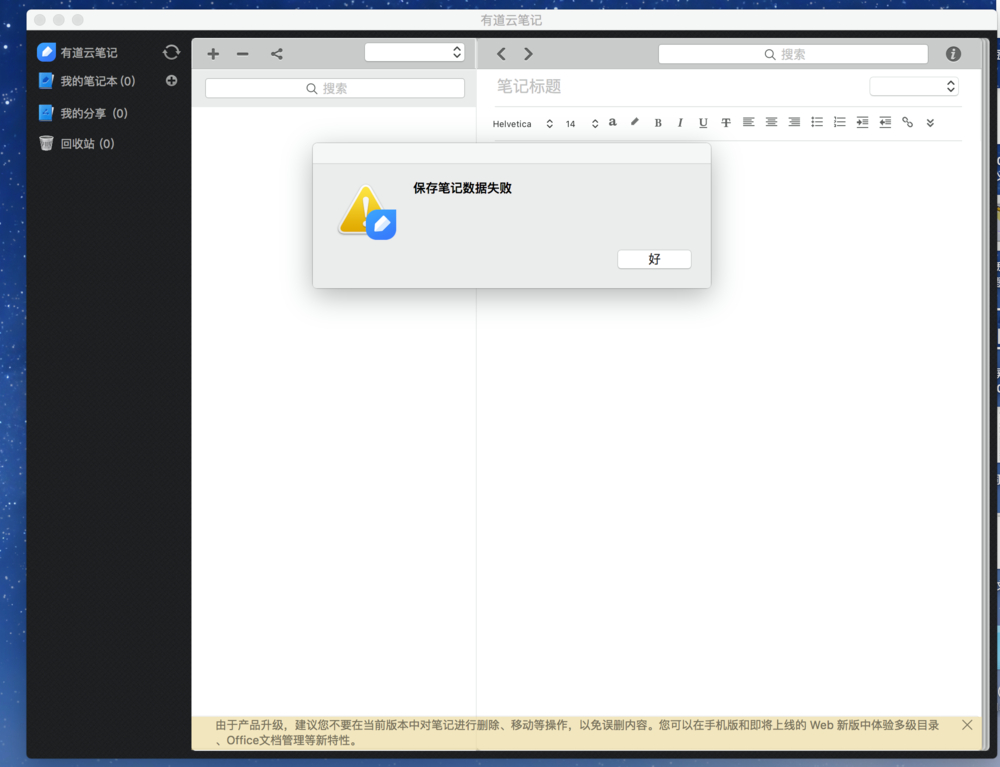Image resolution: width=1000 pixels, height=767 pixels.
Task: Go back with the left chevron
Action: [x=501, y=54]
